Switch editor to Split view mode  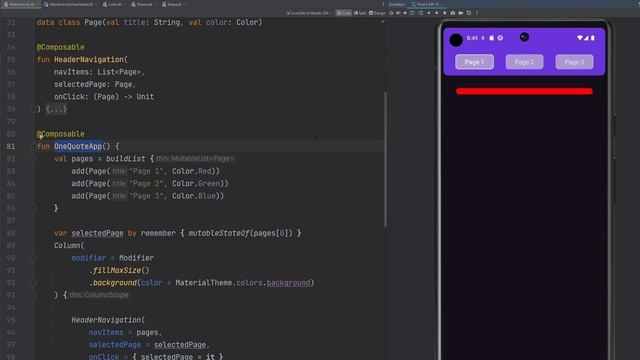(x=360, y=13)
